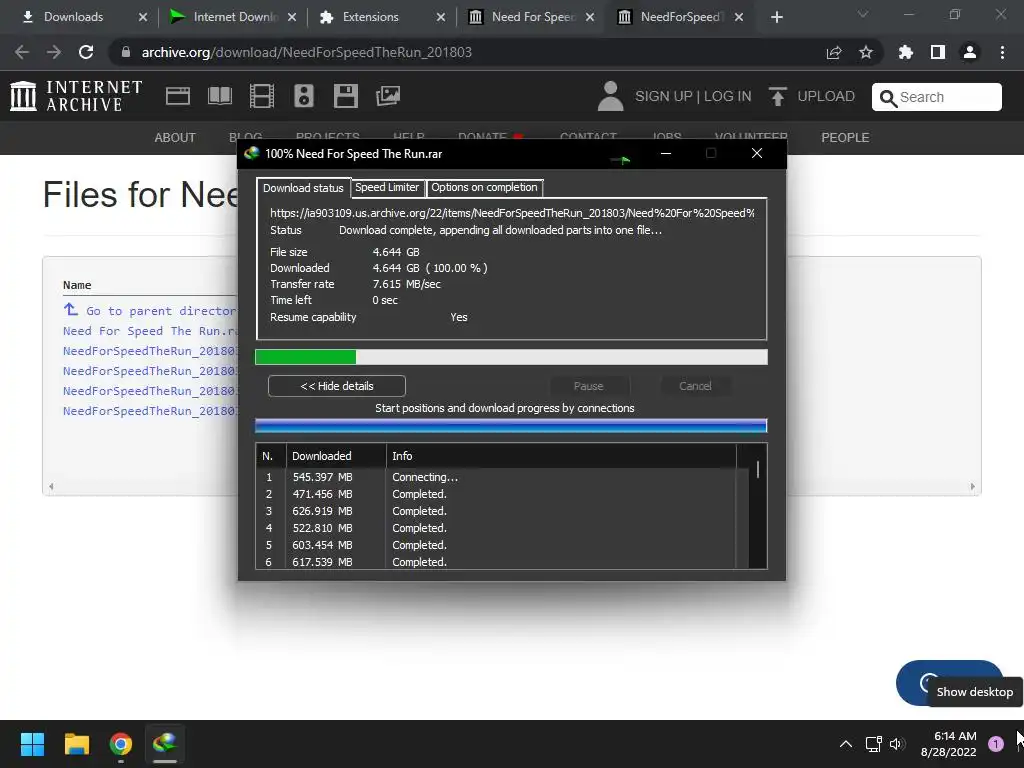Click SIGN UP link

point(664,97)
